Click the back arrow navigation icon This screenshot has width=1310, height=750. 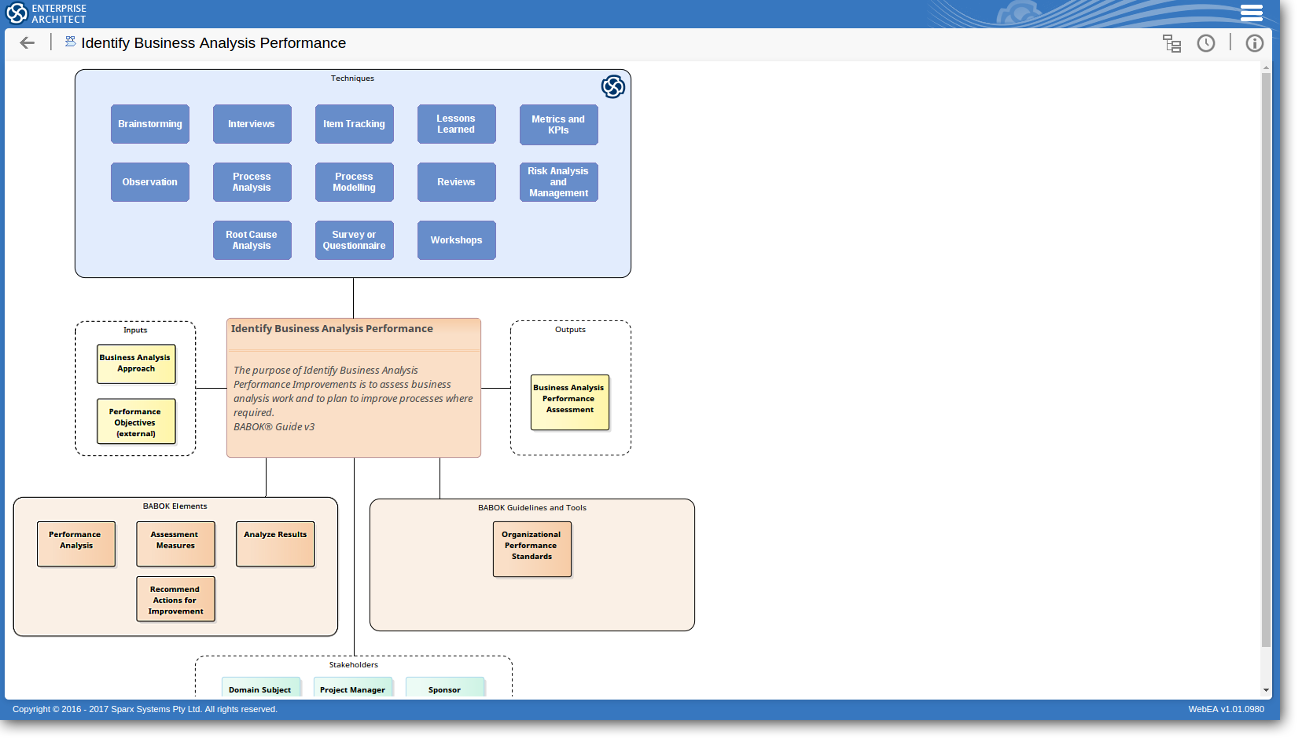27,43
